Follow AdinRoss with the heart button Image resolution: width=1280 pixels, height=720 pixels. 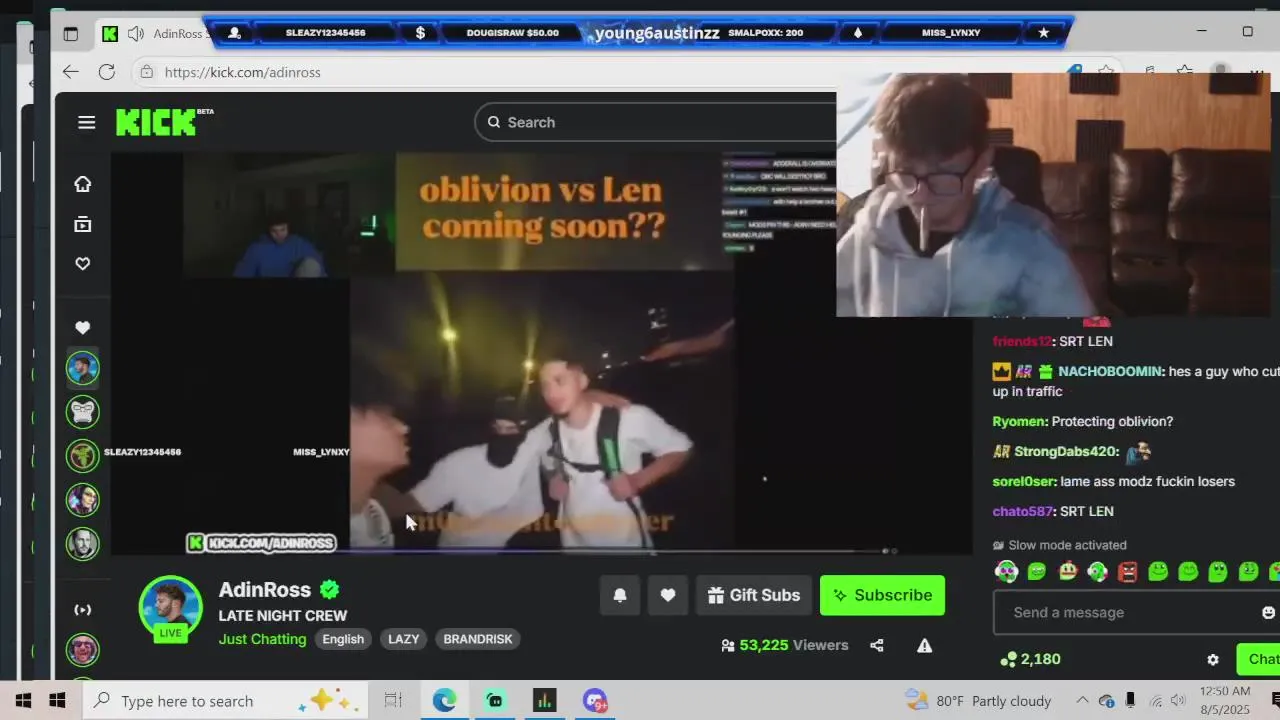point(668,595)
